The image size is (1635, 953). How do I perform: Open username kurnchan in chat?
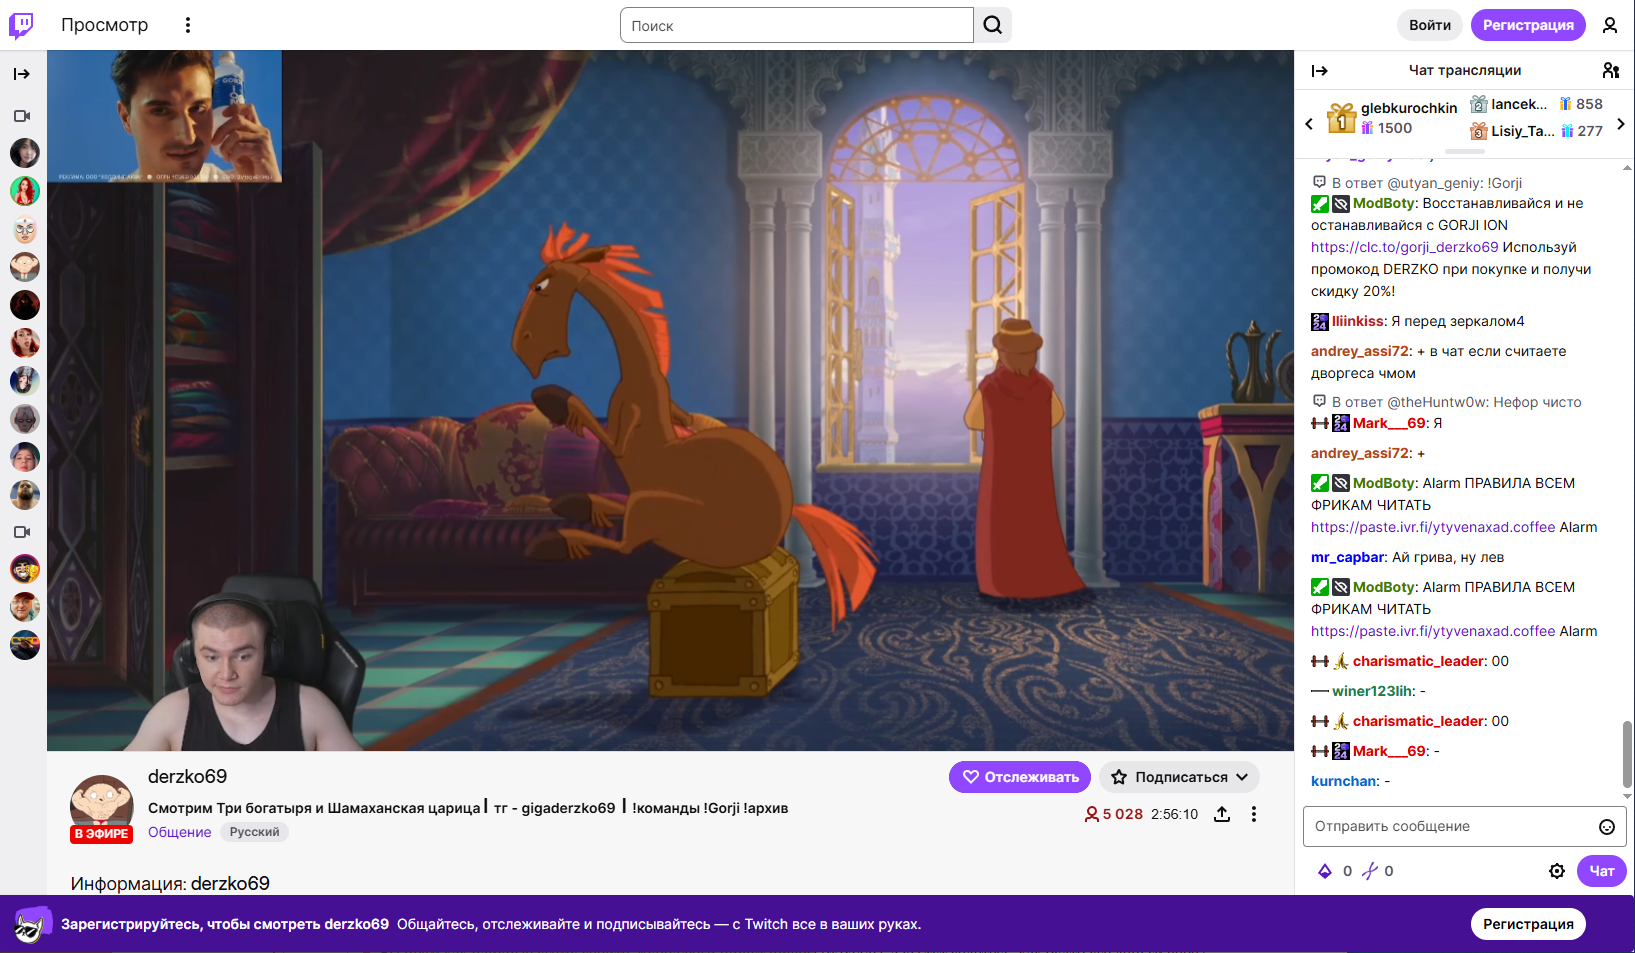pyautogui.click(x=1345, y=781)
